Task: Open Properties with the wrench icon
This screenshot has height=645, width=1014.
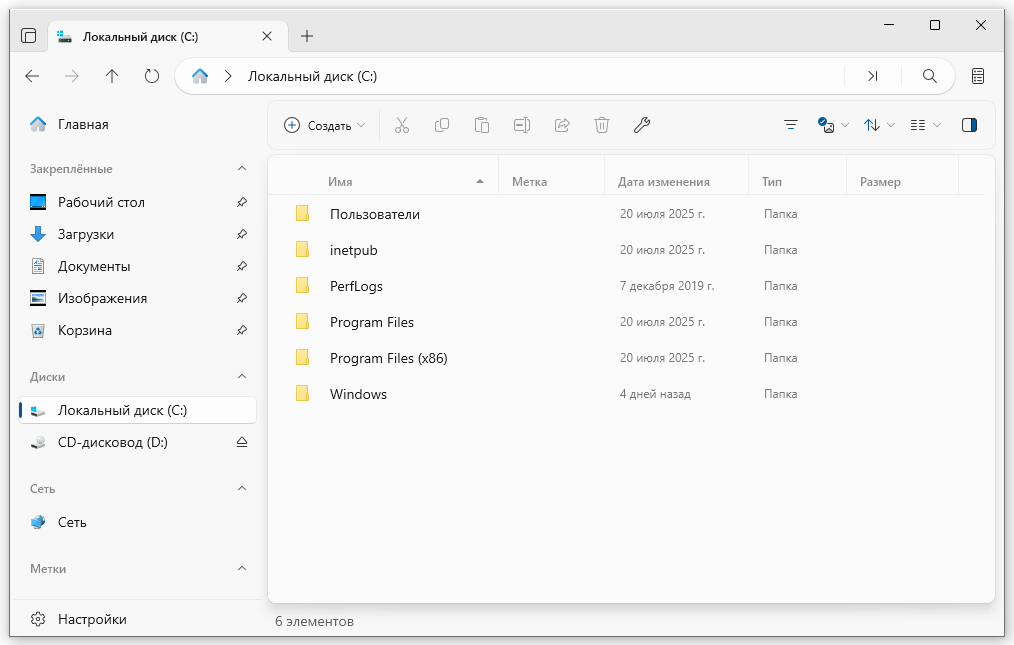Action: (642, 125)
